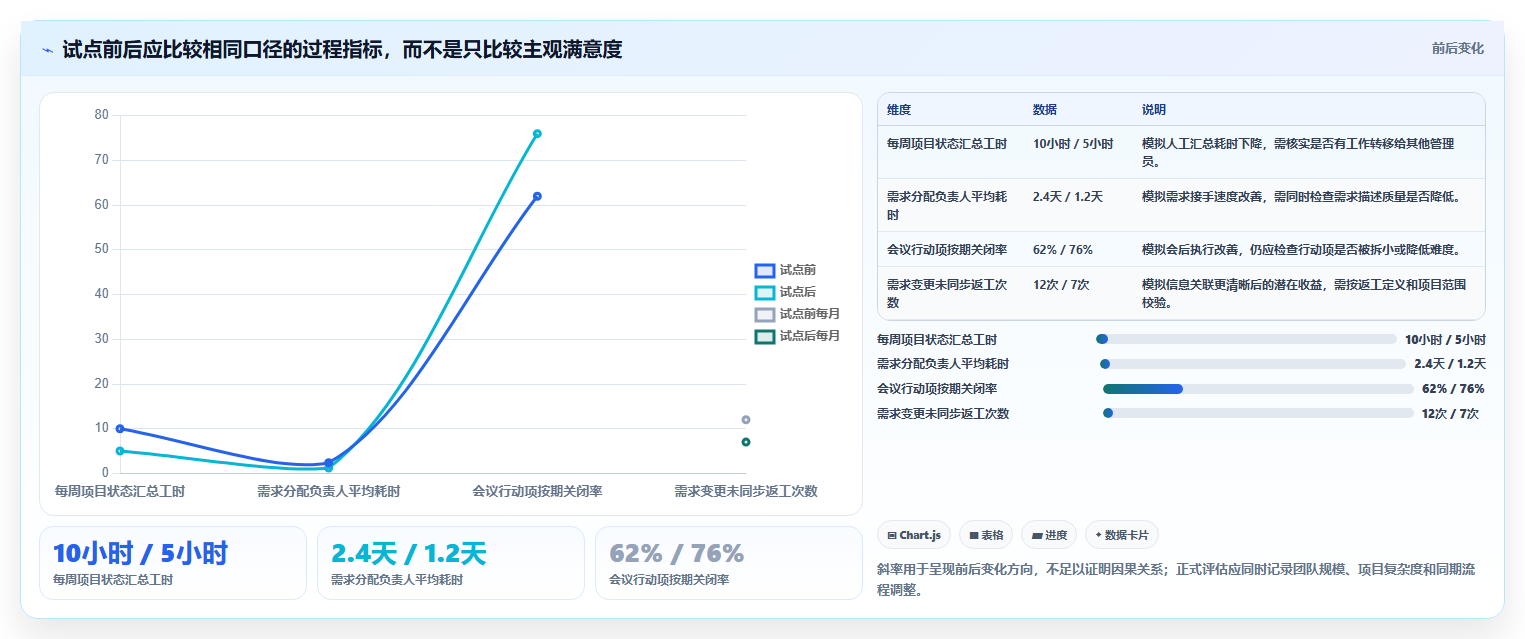Click the 数据 column header
Viewport: 1525px width, 639px height.
[1045, 110]
